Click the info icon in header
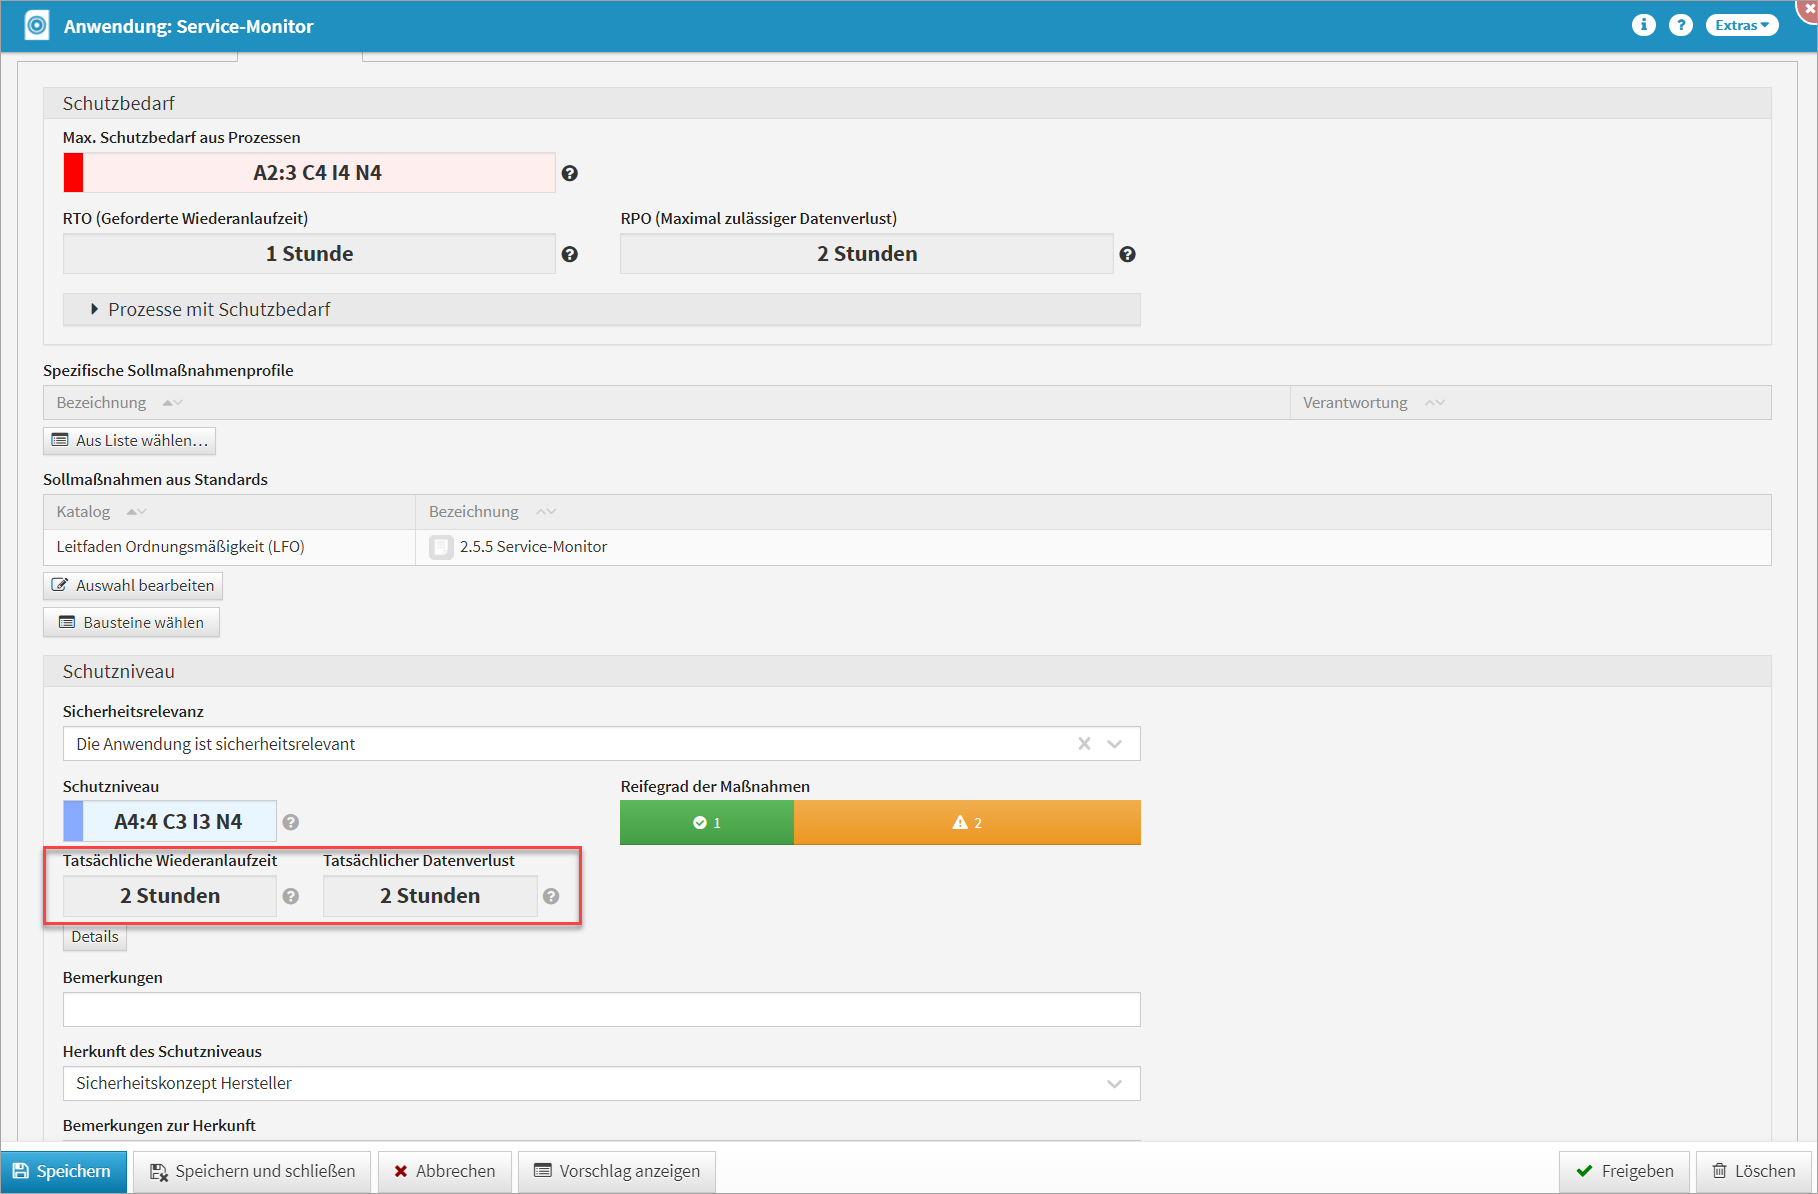 click(x=1643, y=25)
